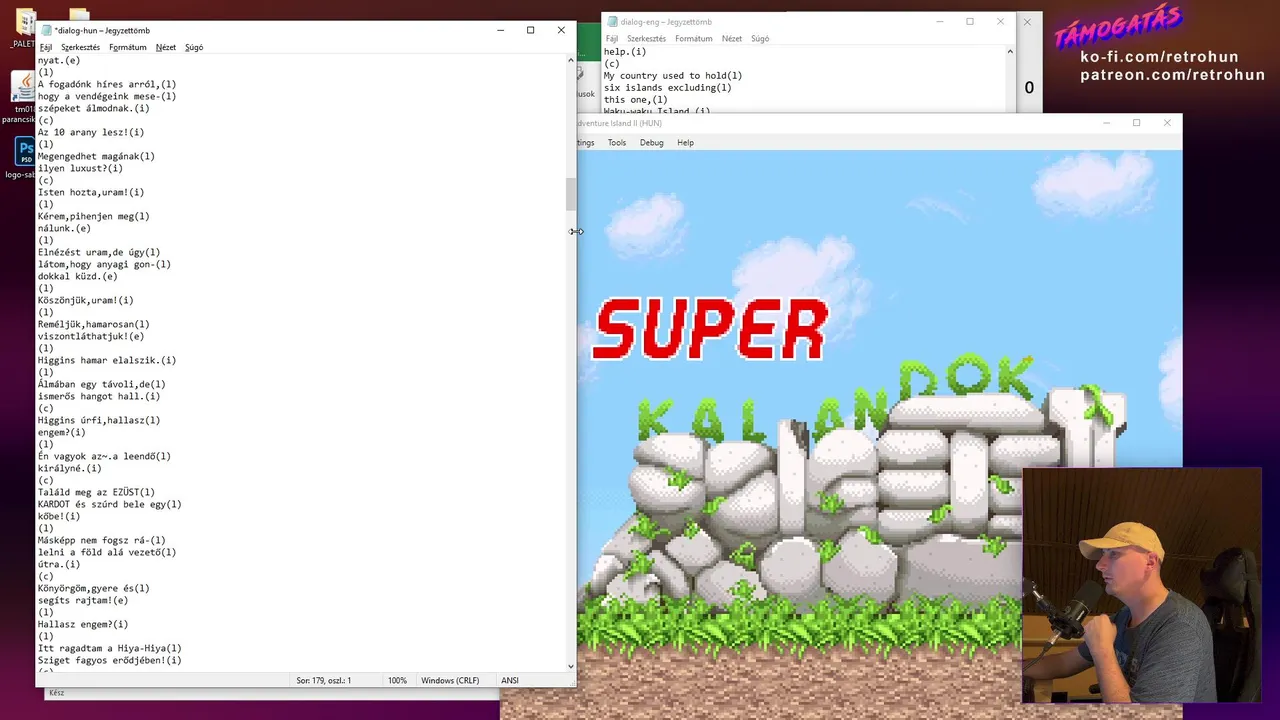The width and height of the screenshot is (1280, 720).
Task: Close the dialog-hun Notepad window
Action: tap(561, 30)
